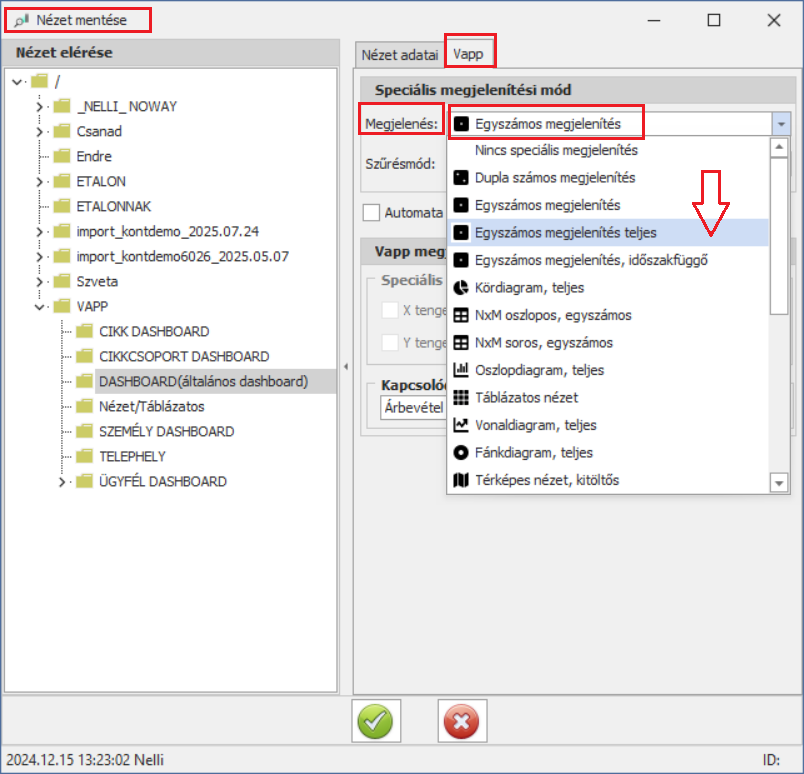Select Térképes nézet, kitöltős map option
This screenshot has width=804, height=774.
pos(546,480)
